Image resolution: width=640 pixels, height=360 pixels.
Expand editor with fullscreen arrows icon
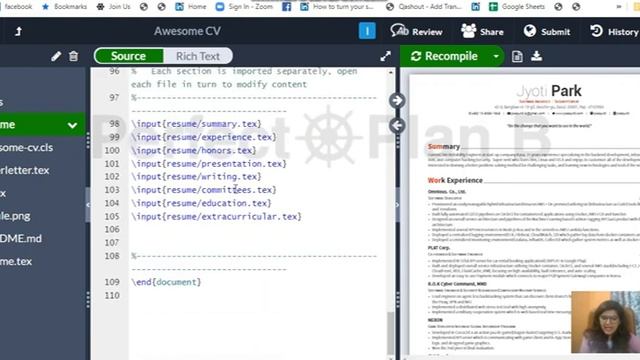click(x=385, y=56)
